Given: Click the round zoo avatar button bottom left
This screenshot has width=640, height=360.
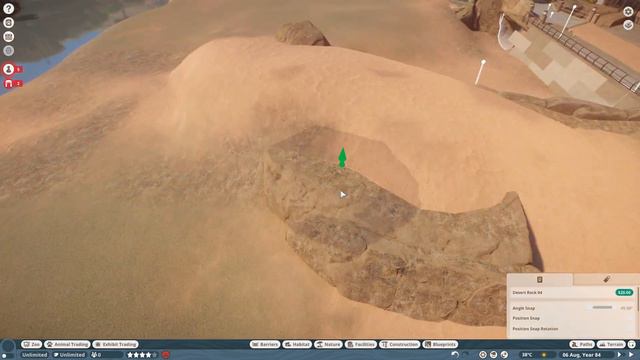Looking at the screenshot, I should click(8, 347).
